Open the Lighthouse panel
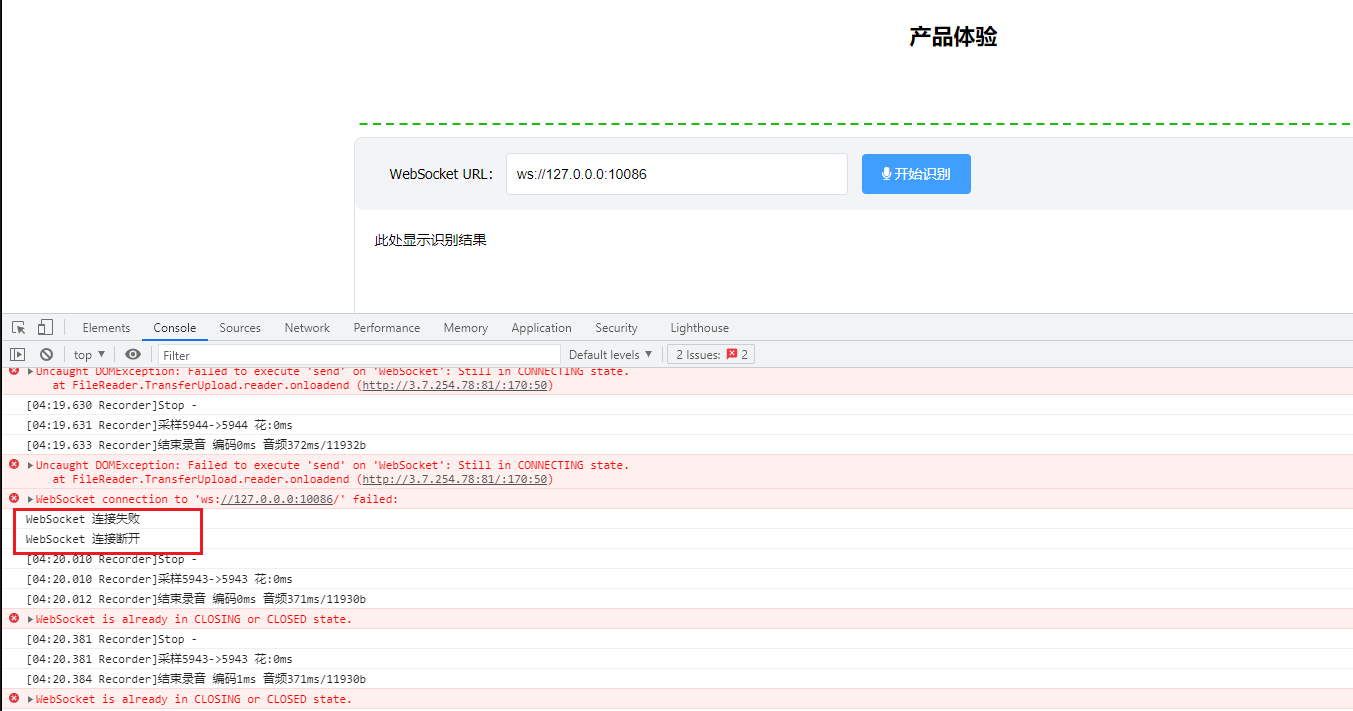This screenshot has height=711, width=1353. click(699, 327)
